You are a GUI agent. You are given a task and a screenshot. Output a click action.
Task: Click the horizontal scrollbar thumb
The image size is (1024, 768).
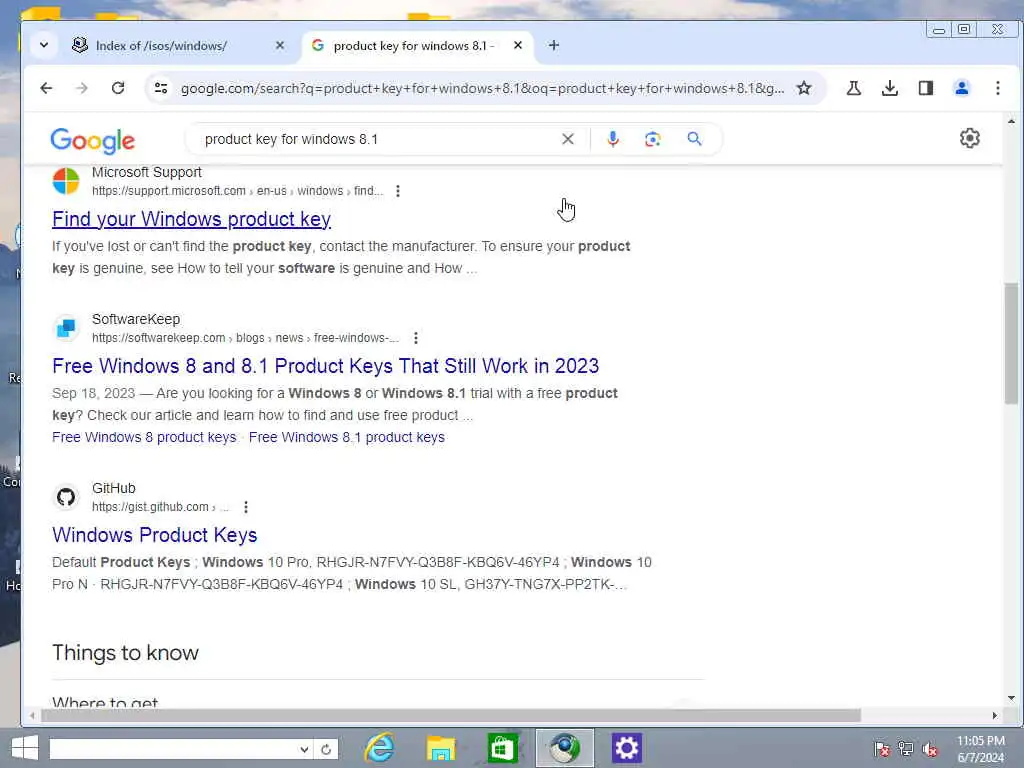point(451,716)
